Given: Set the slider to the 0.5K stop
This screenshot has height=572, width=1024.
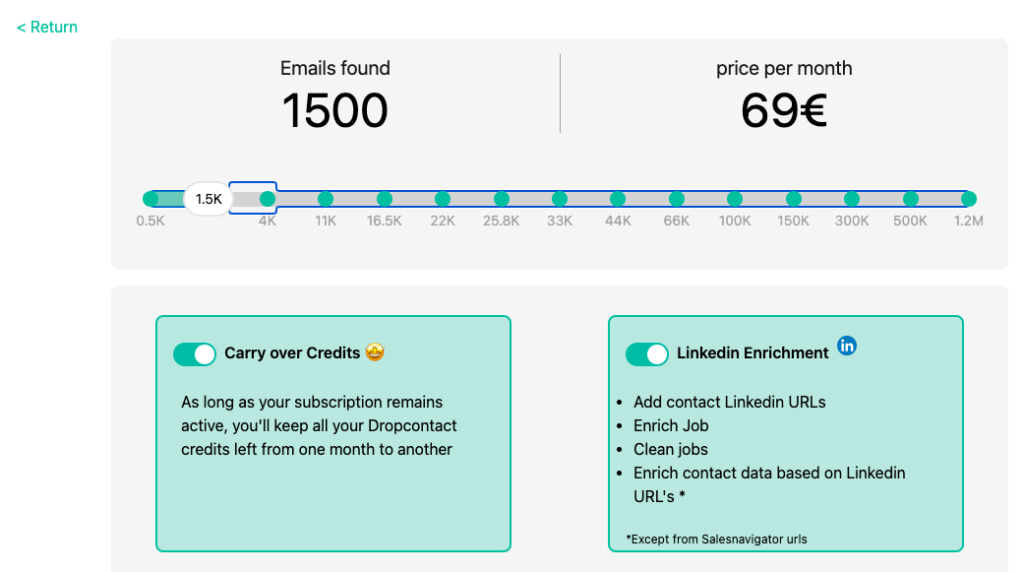Looking at the screenshot, I should [x=151, y=199].
